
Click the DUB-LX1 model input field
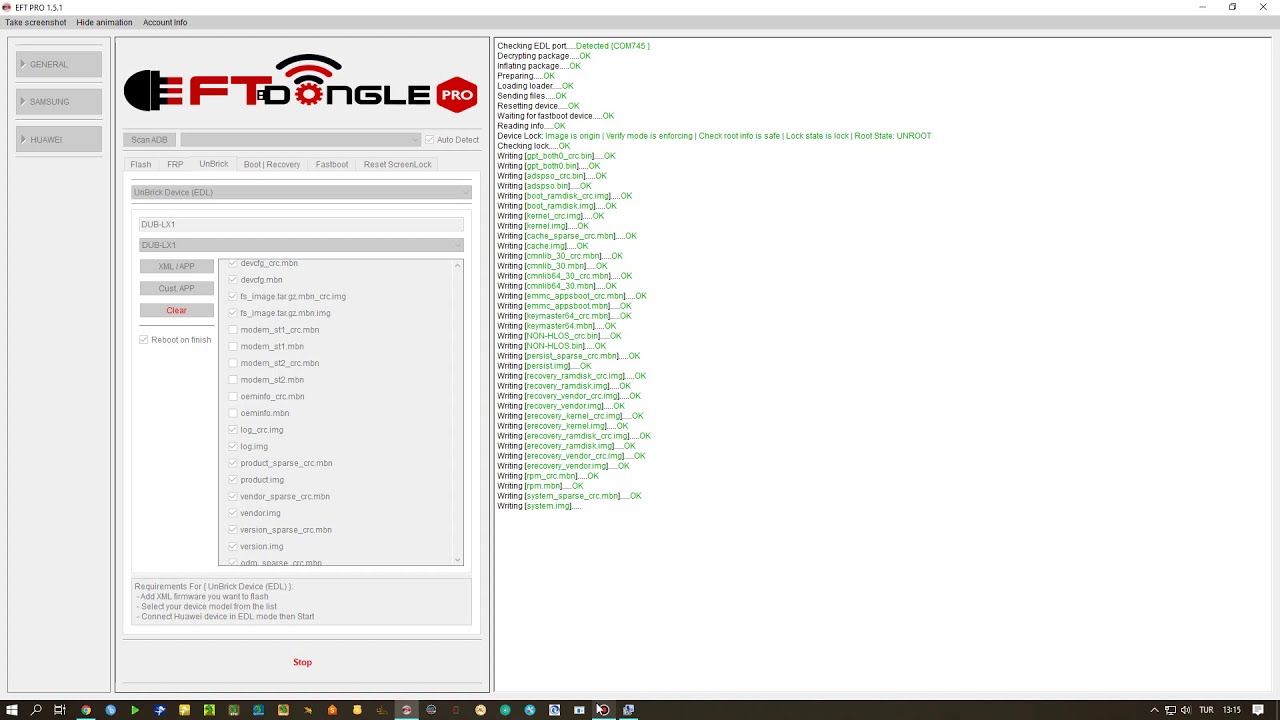point(301,224)
